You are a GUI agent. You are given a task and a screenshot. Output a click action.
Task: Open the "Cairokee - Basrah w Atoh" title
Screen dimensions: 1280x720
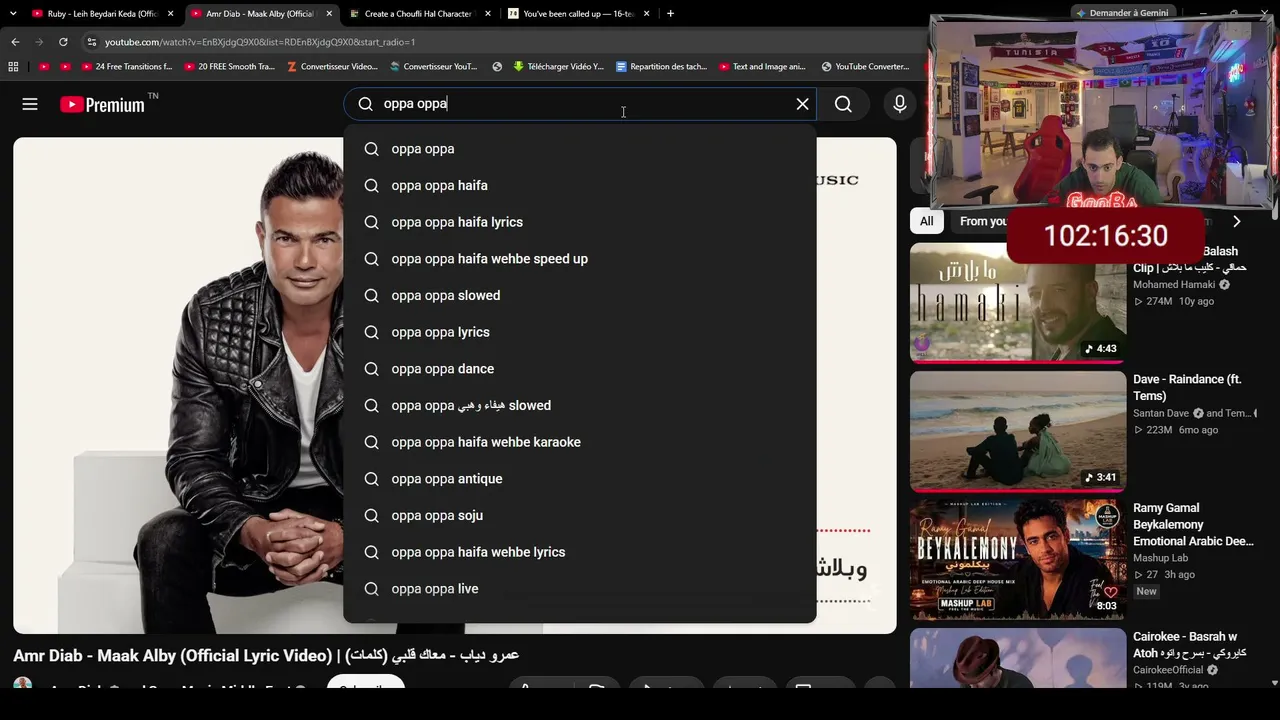(1190, 645)
